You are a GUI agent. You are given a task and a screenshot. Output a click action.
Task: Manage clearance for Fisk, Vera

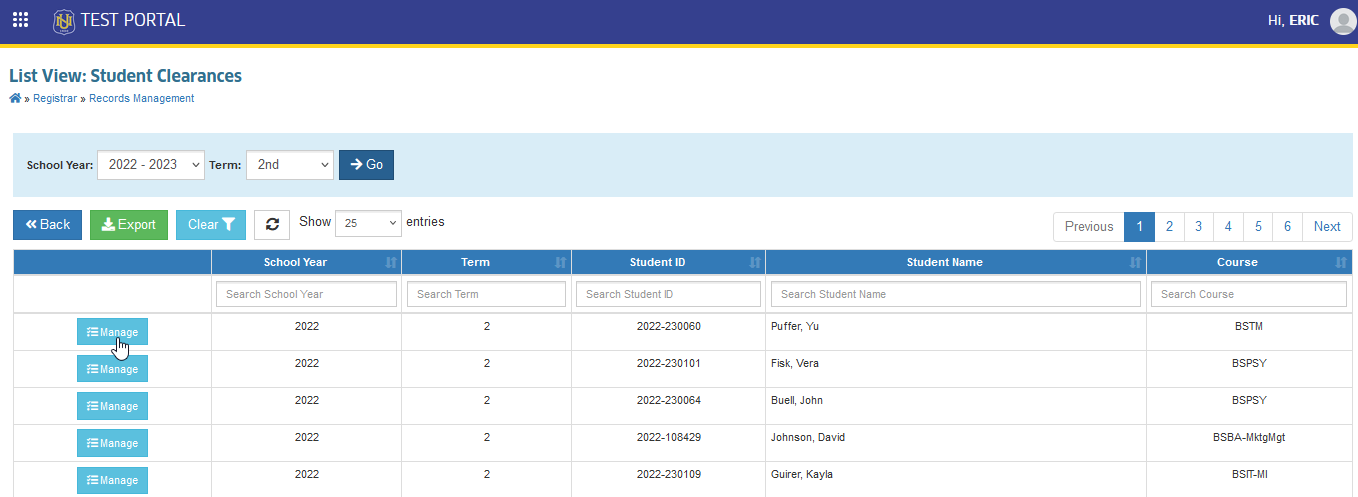(x=112, y=369)
